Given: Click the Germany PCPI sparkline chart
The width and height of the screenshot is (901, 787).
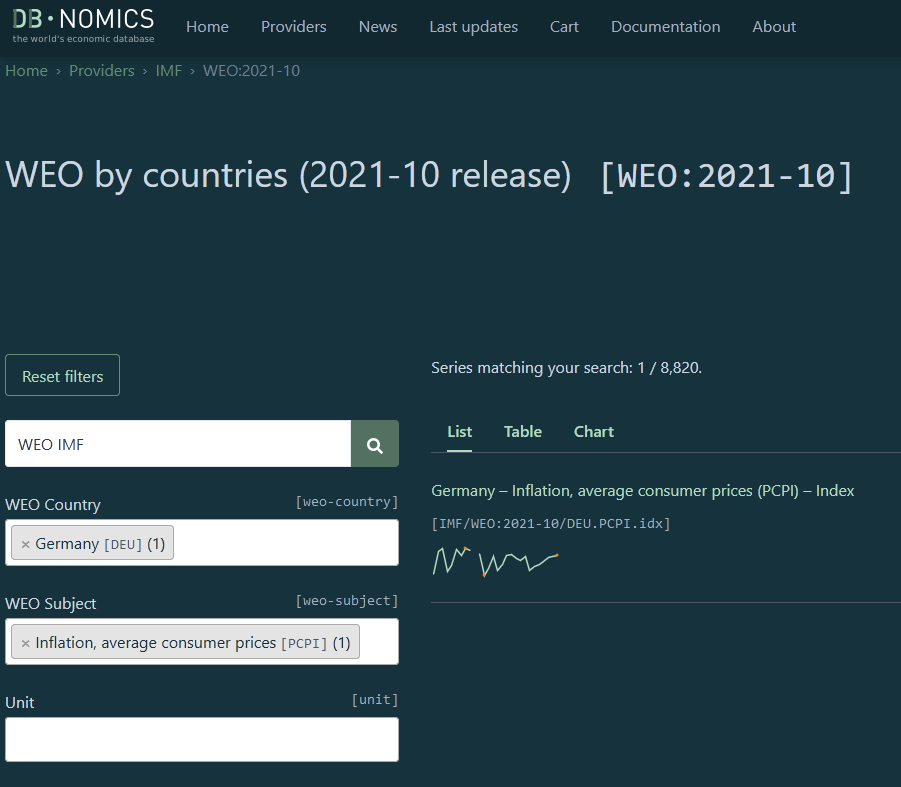Looking at the screenshot, I should coord(495,561).
